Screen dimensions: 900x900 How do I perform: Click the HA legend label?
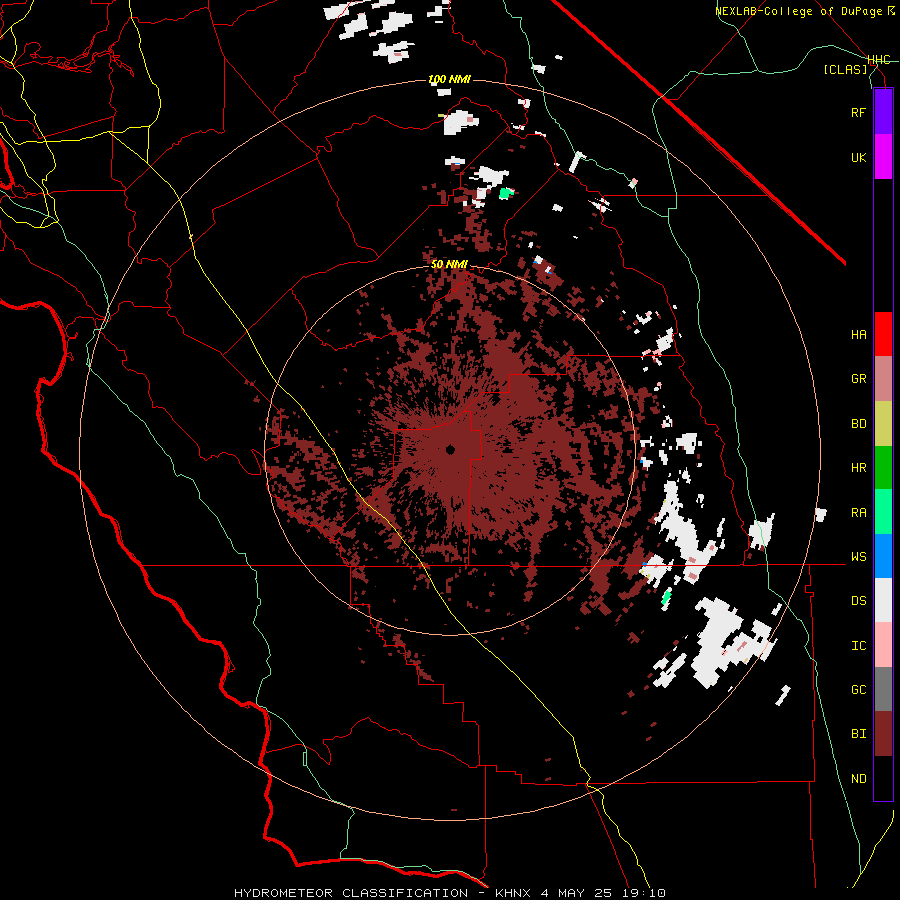(858, 335)
